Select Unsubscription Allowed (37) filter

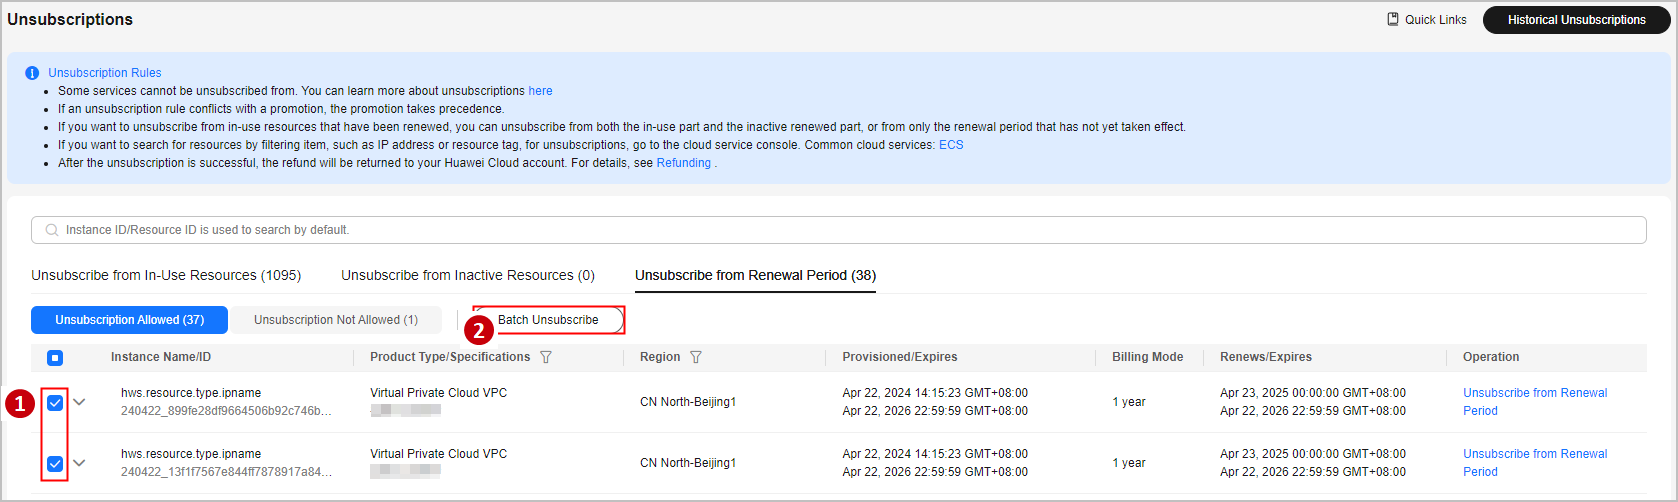[130, 320]
